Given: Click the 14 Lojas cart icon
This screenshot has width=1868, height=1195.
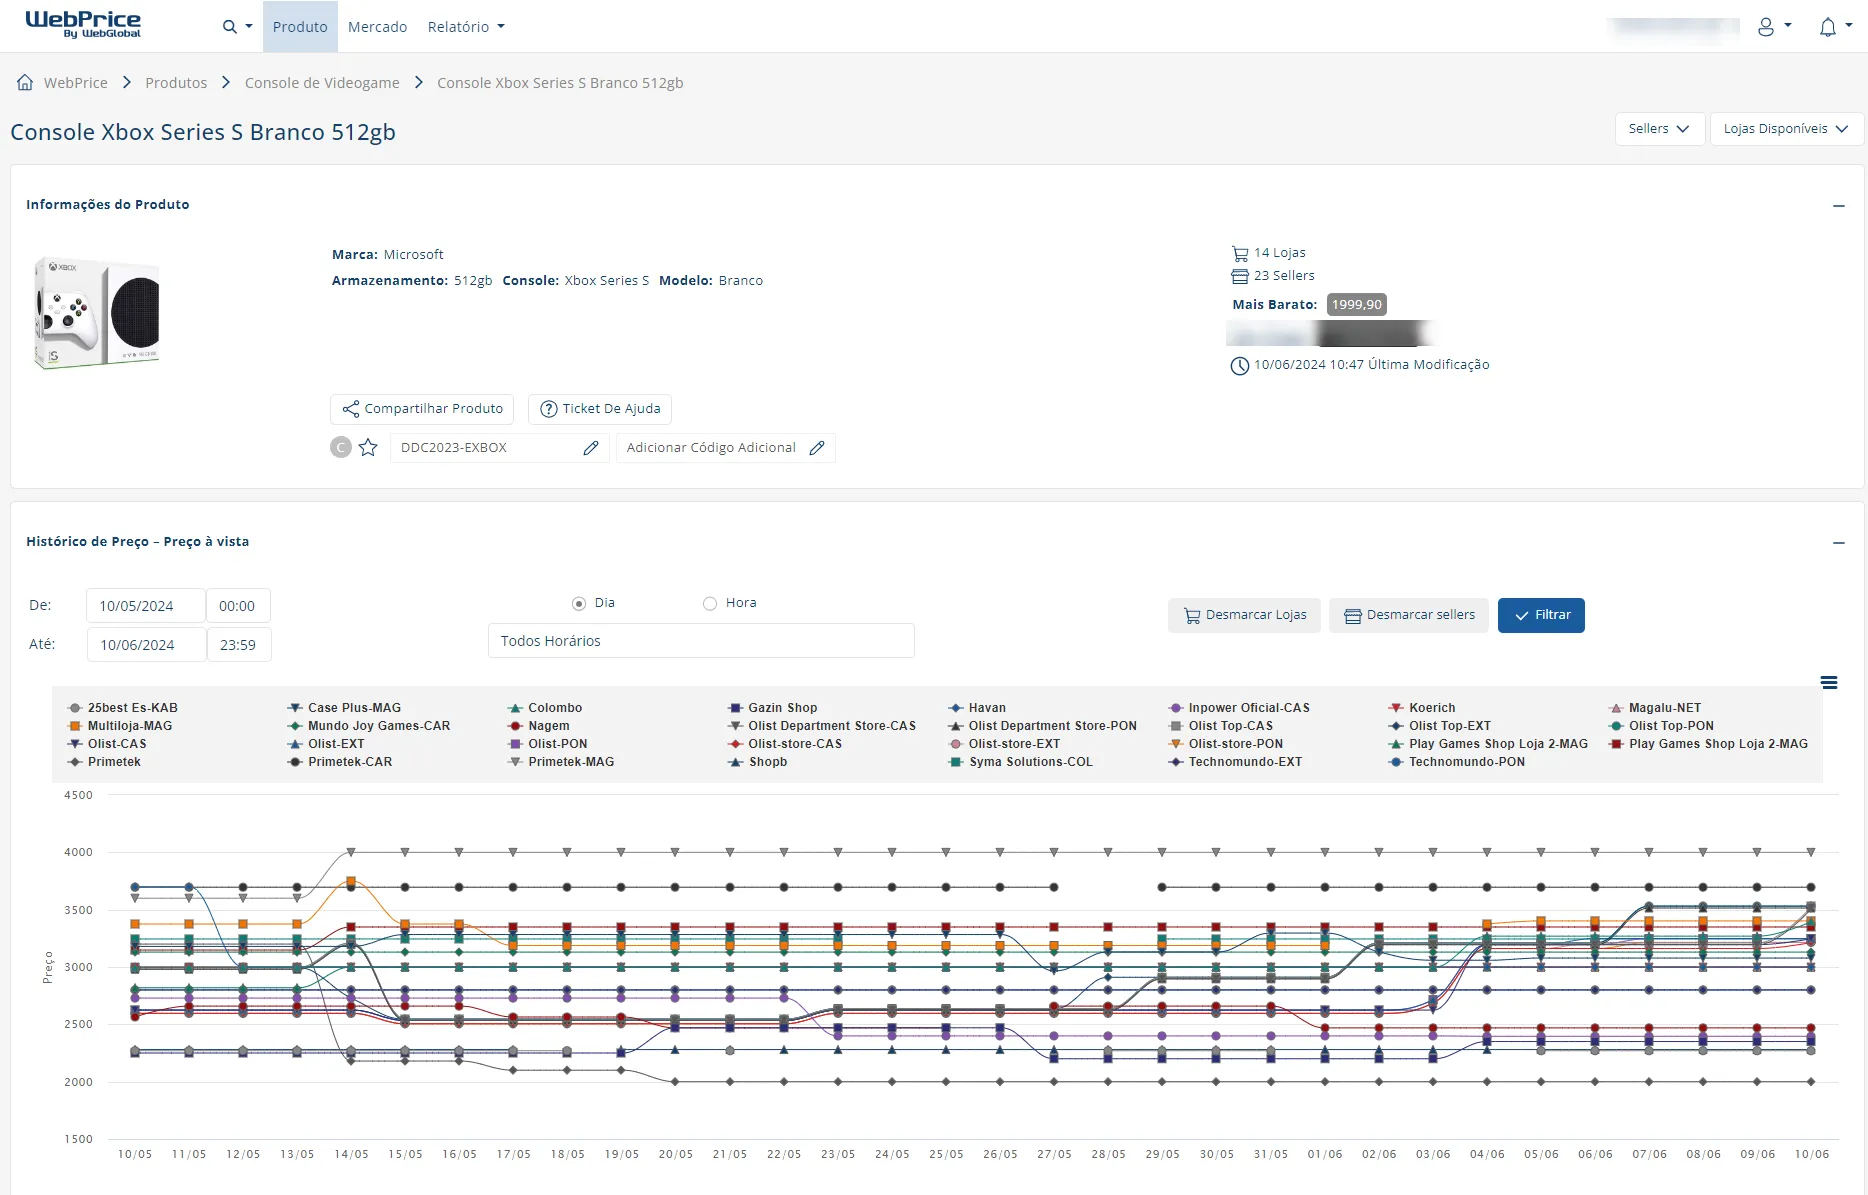Looking at the screenshot, I should 1240,253.
